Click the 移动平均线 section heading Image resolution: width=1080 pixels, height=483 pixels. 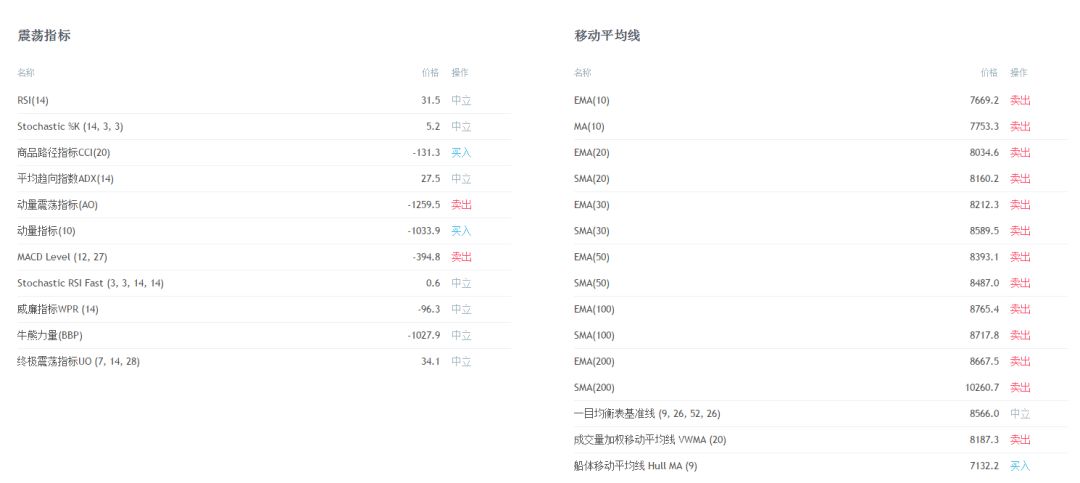(607, 36)
